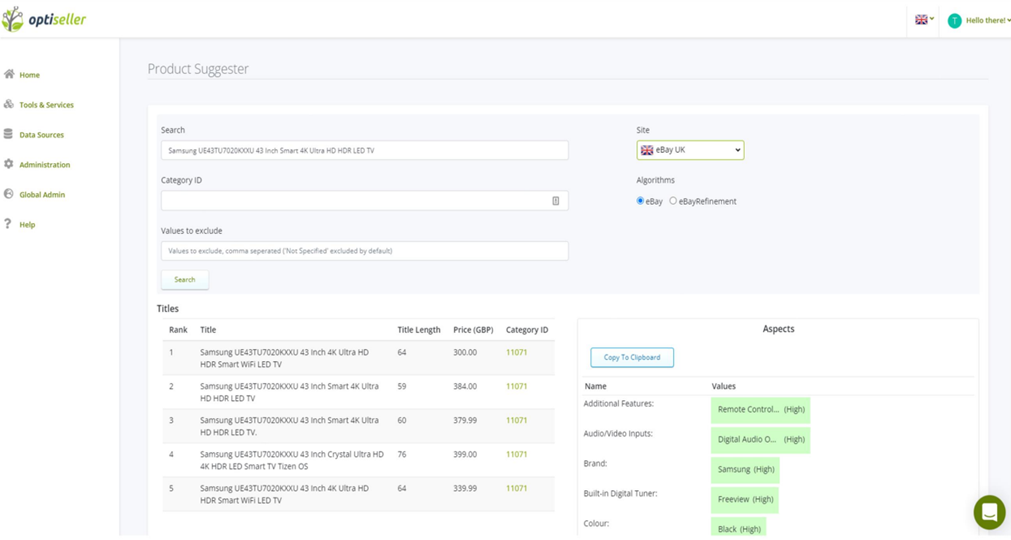
Task: Click the Black (High) colour value
Action: [739, 528]
